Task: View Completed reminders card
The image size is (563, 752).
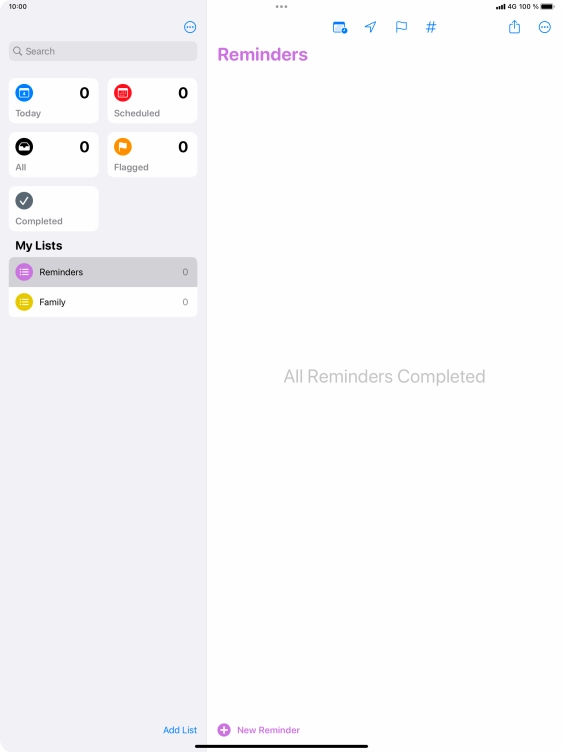Action: [54, 209]
